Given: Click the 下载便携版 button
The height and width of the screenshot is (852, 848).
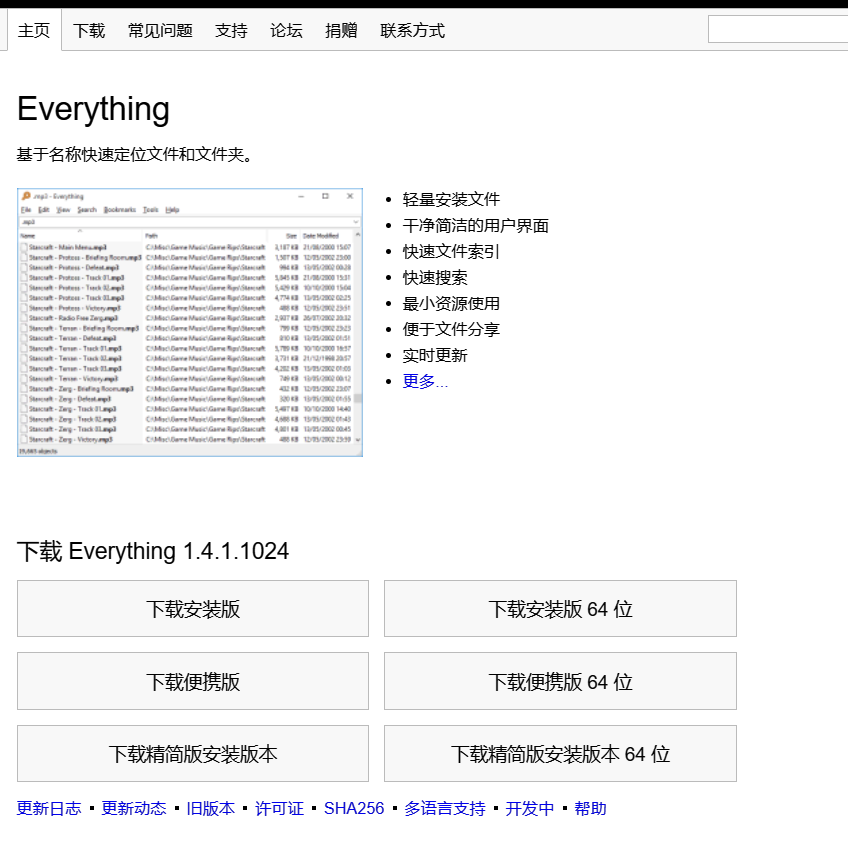Looking at the screenshot, I should pos(193,681).
